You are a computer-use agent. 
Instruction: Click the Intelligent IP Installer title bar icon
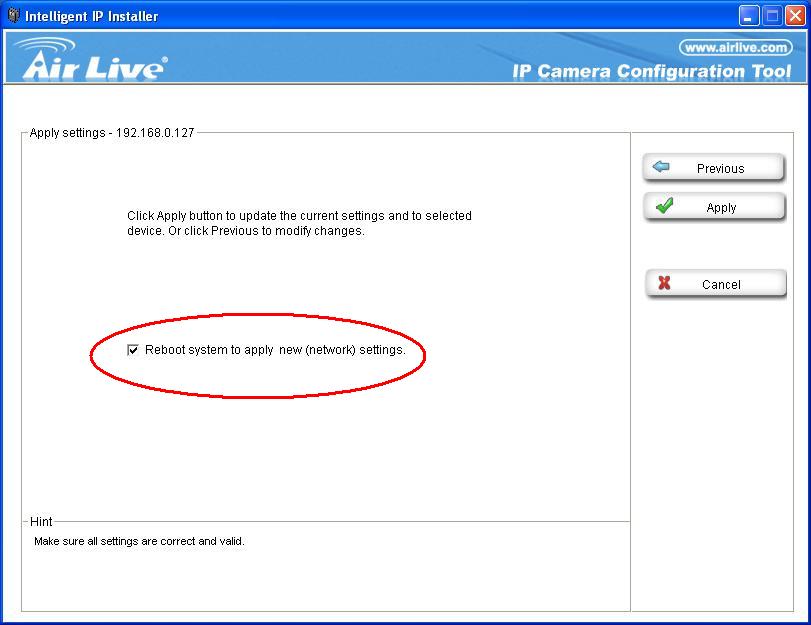13,15
